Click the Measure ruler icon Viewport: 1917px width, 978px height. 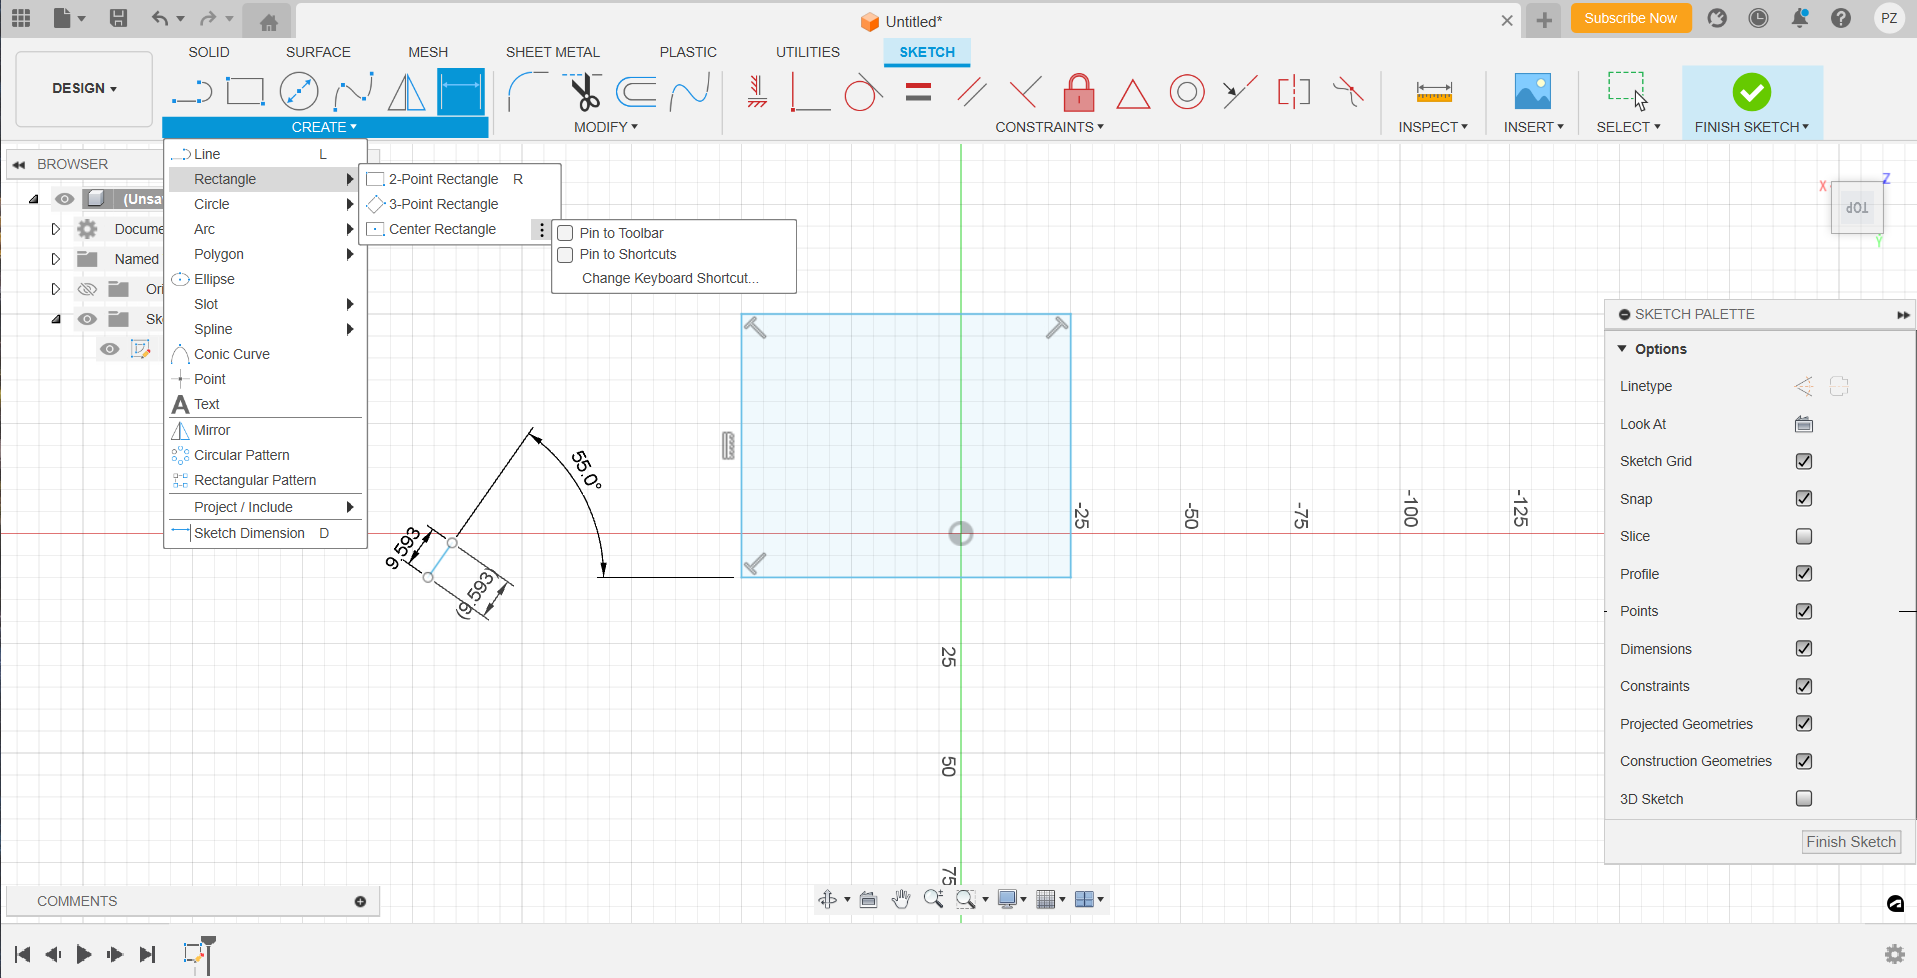click(1433, 93)
